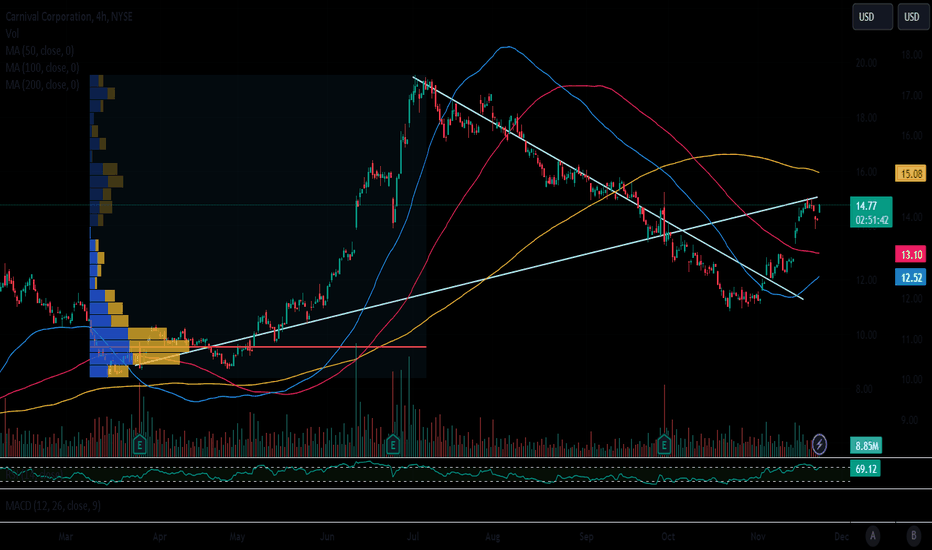Screen dimensions: 932x550
Task: Click the 20.00 price scale label
Action: coord(866,63)
